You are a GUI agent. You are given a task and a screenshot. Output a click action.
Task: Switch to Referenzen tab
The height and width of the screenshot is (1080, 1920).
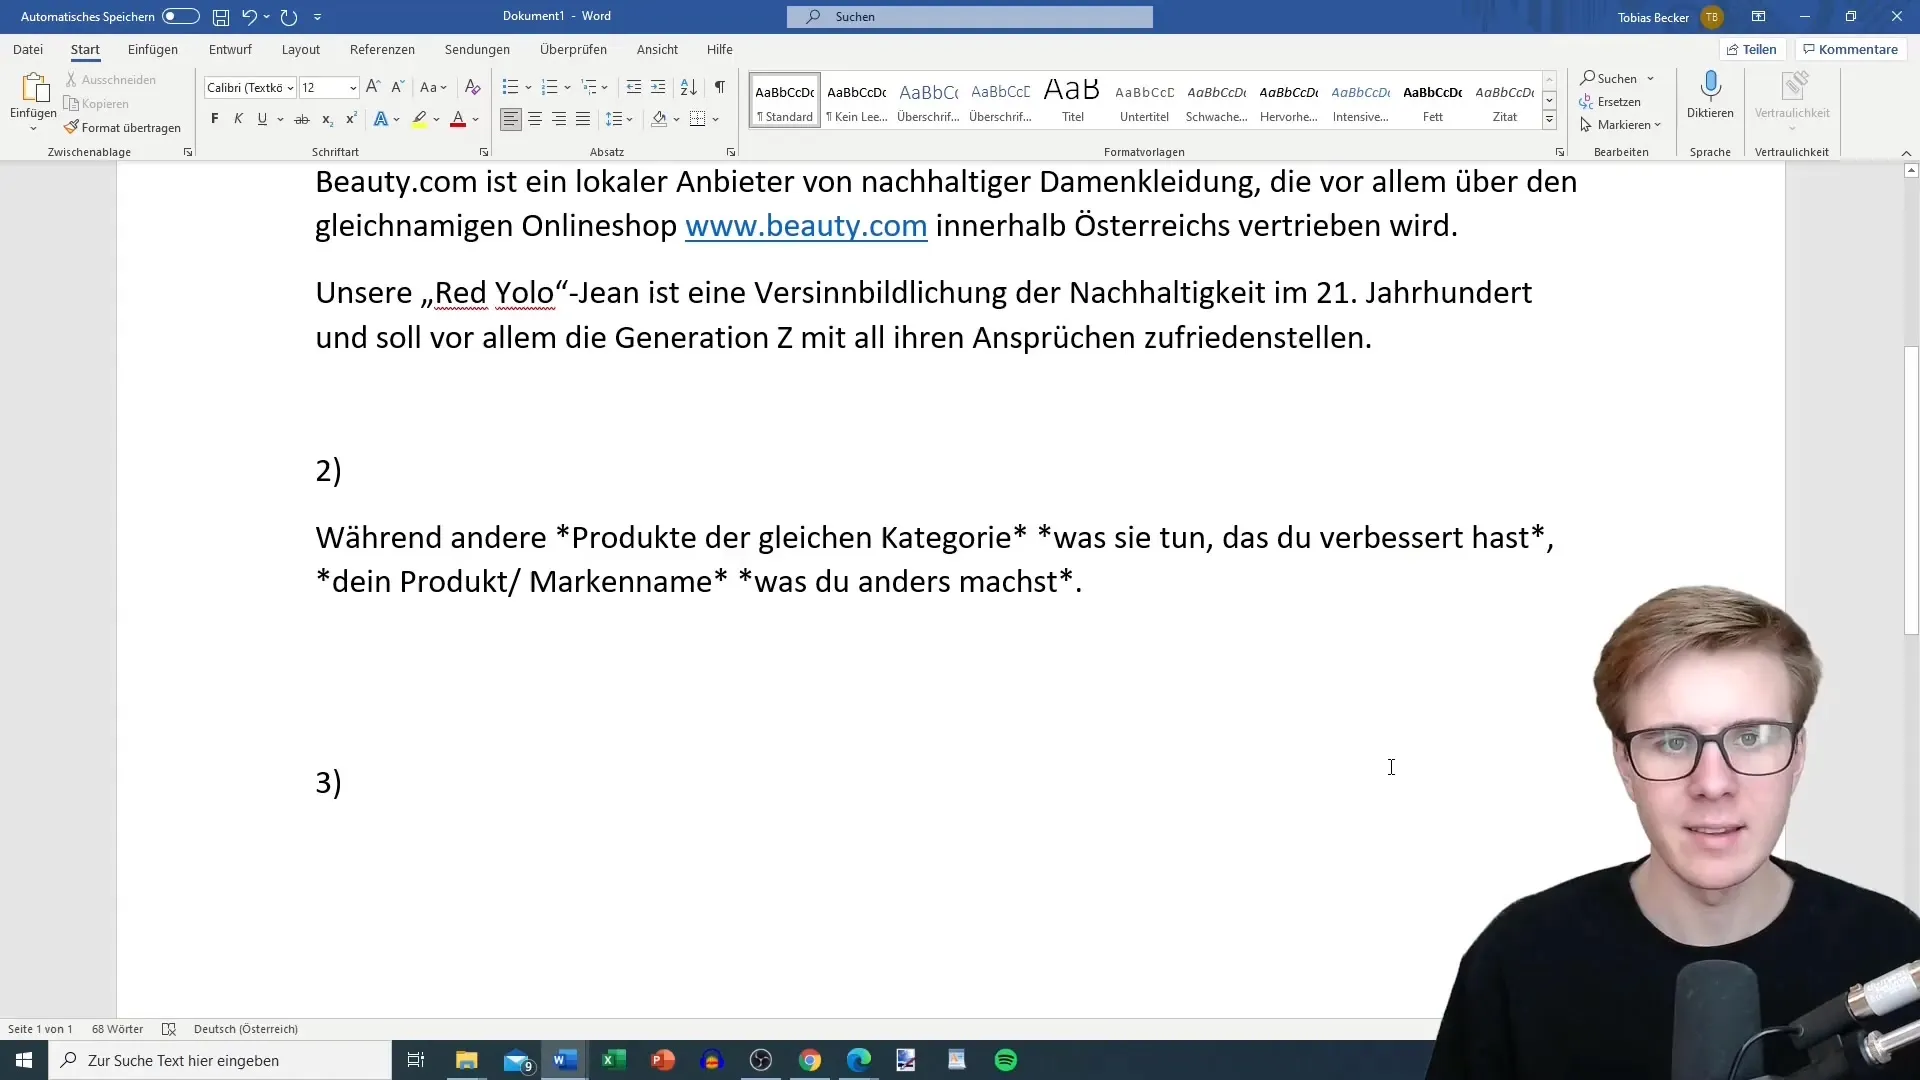[x=382, y=49]
